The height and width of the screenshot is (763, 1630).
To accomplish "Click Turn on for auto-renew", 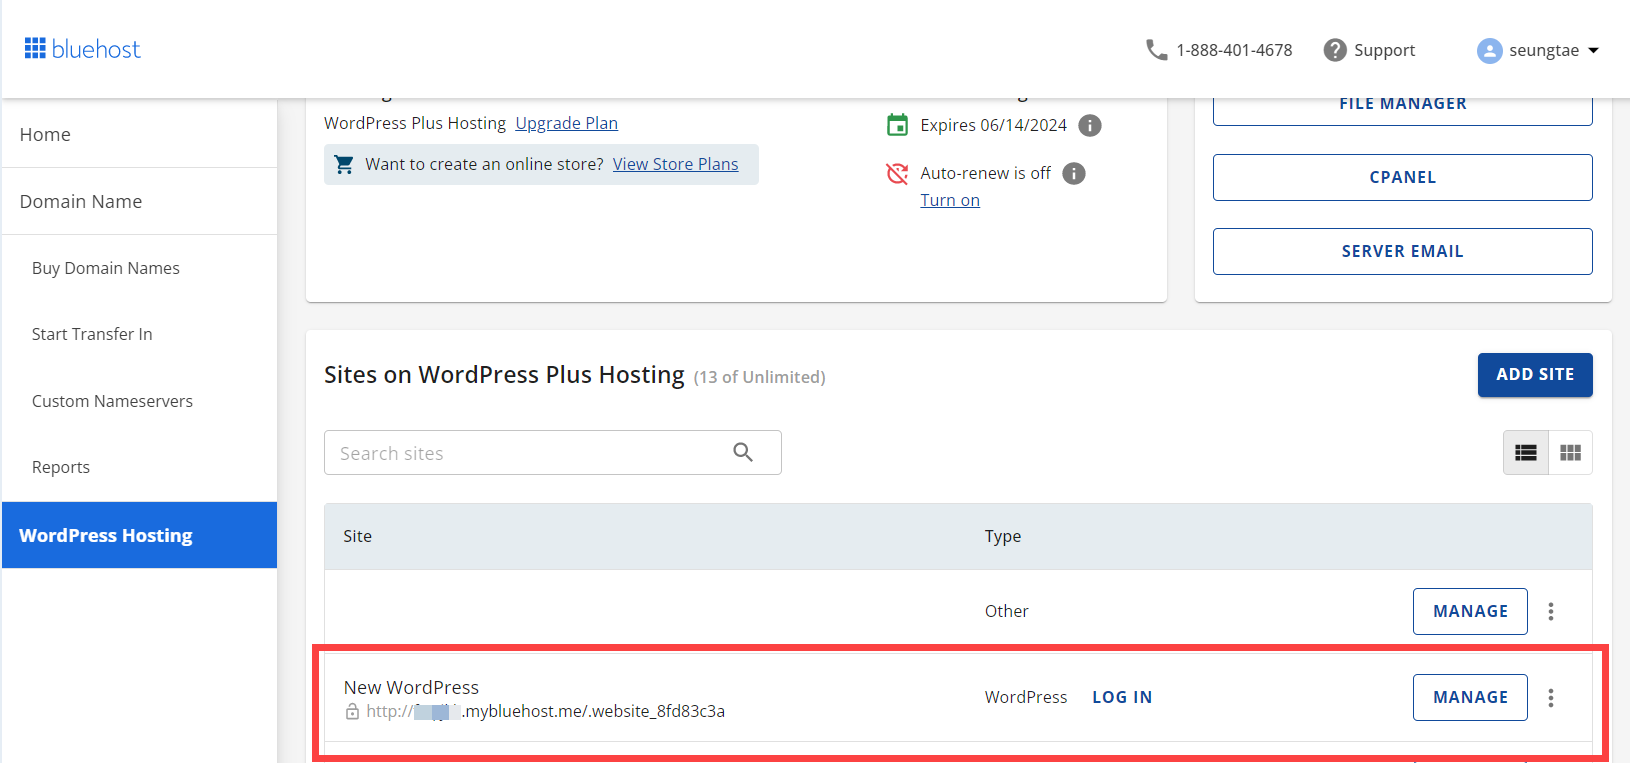I will coord(950,200).
